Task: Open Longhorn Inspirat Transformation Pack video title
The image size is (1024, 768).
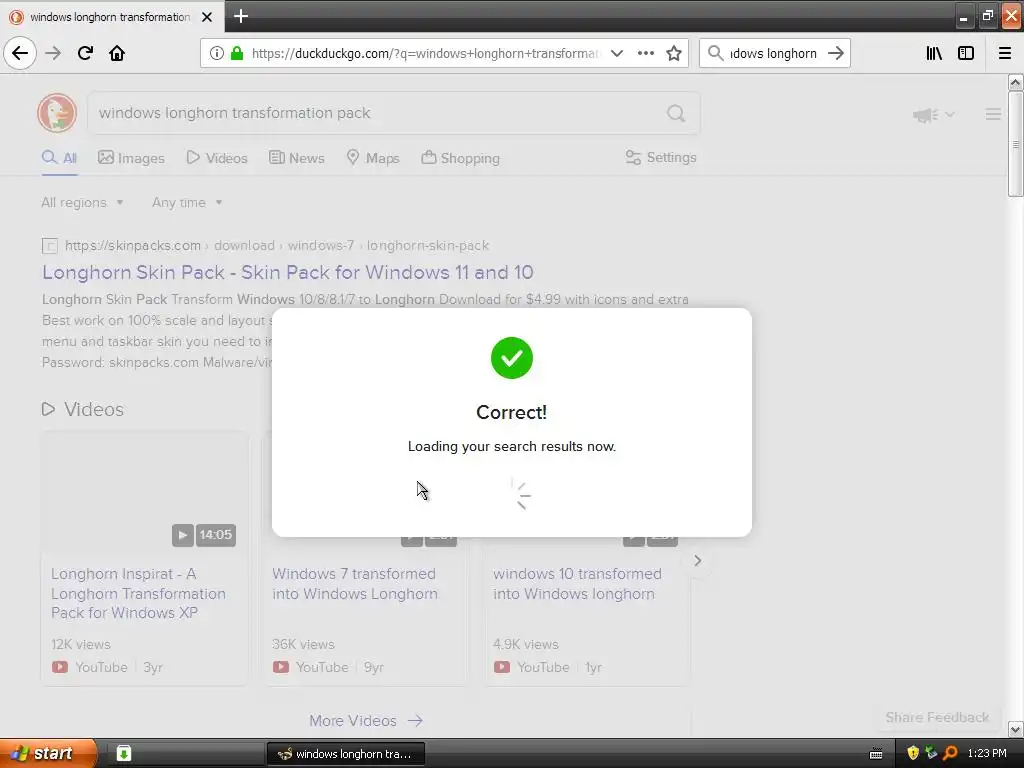Action: [x=138, y=593]
